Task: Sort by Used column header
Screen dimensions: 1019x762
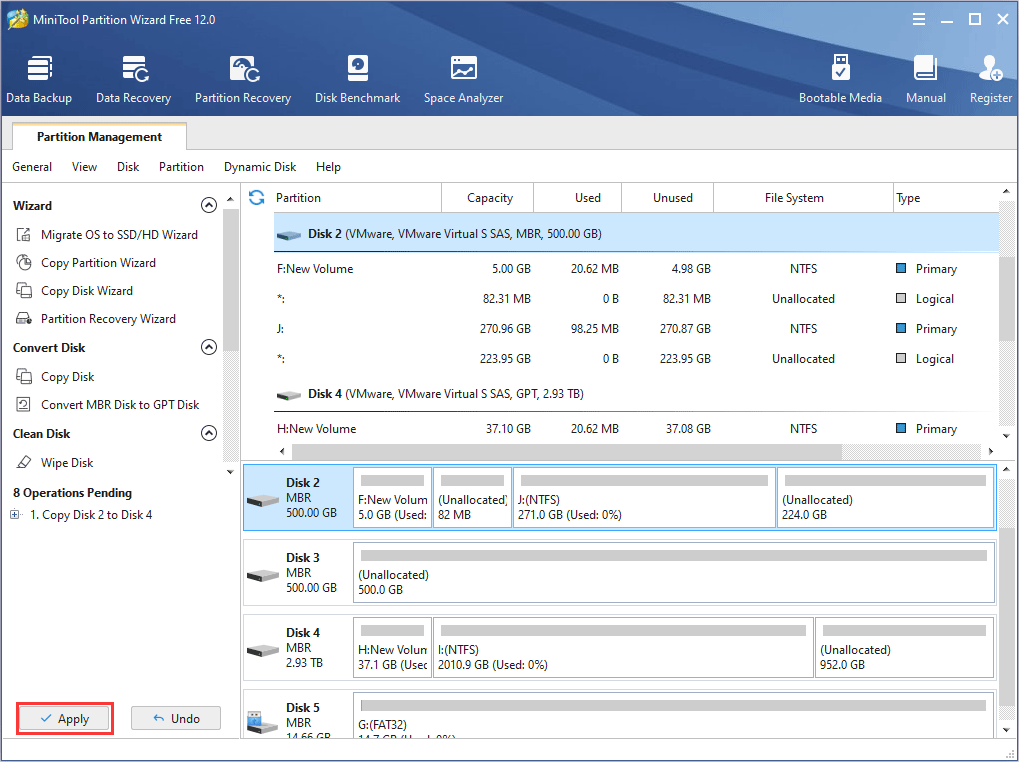Action: pyautogui.click(x=578, y=197)
